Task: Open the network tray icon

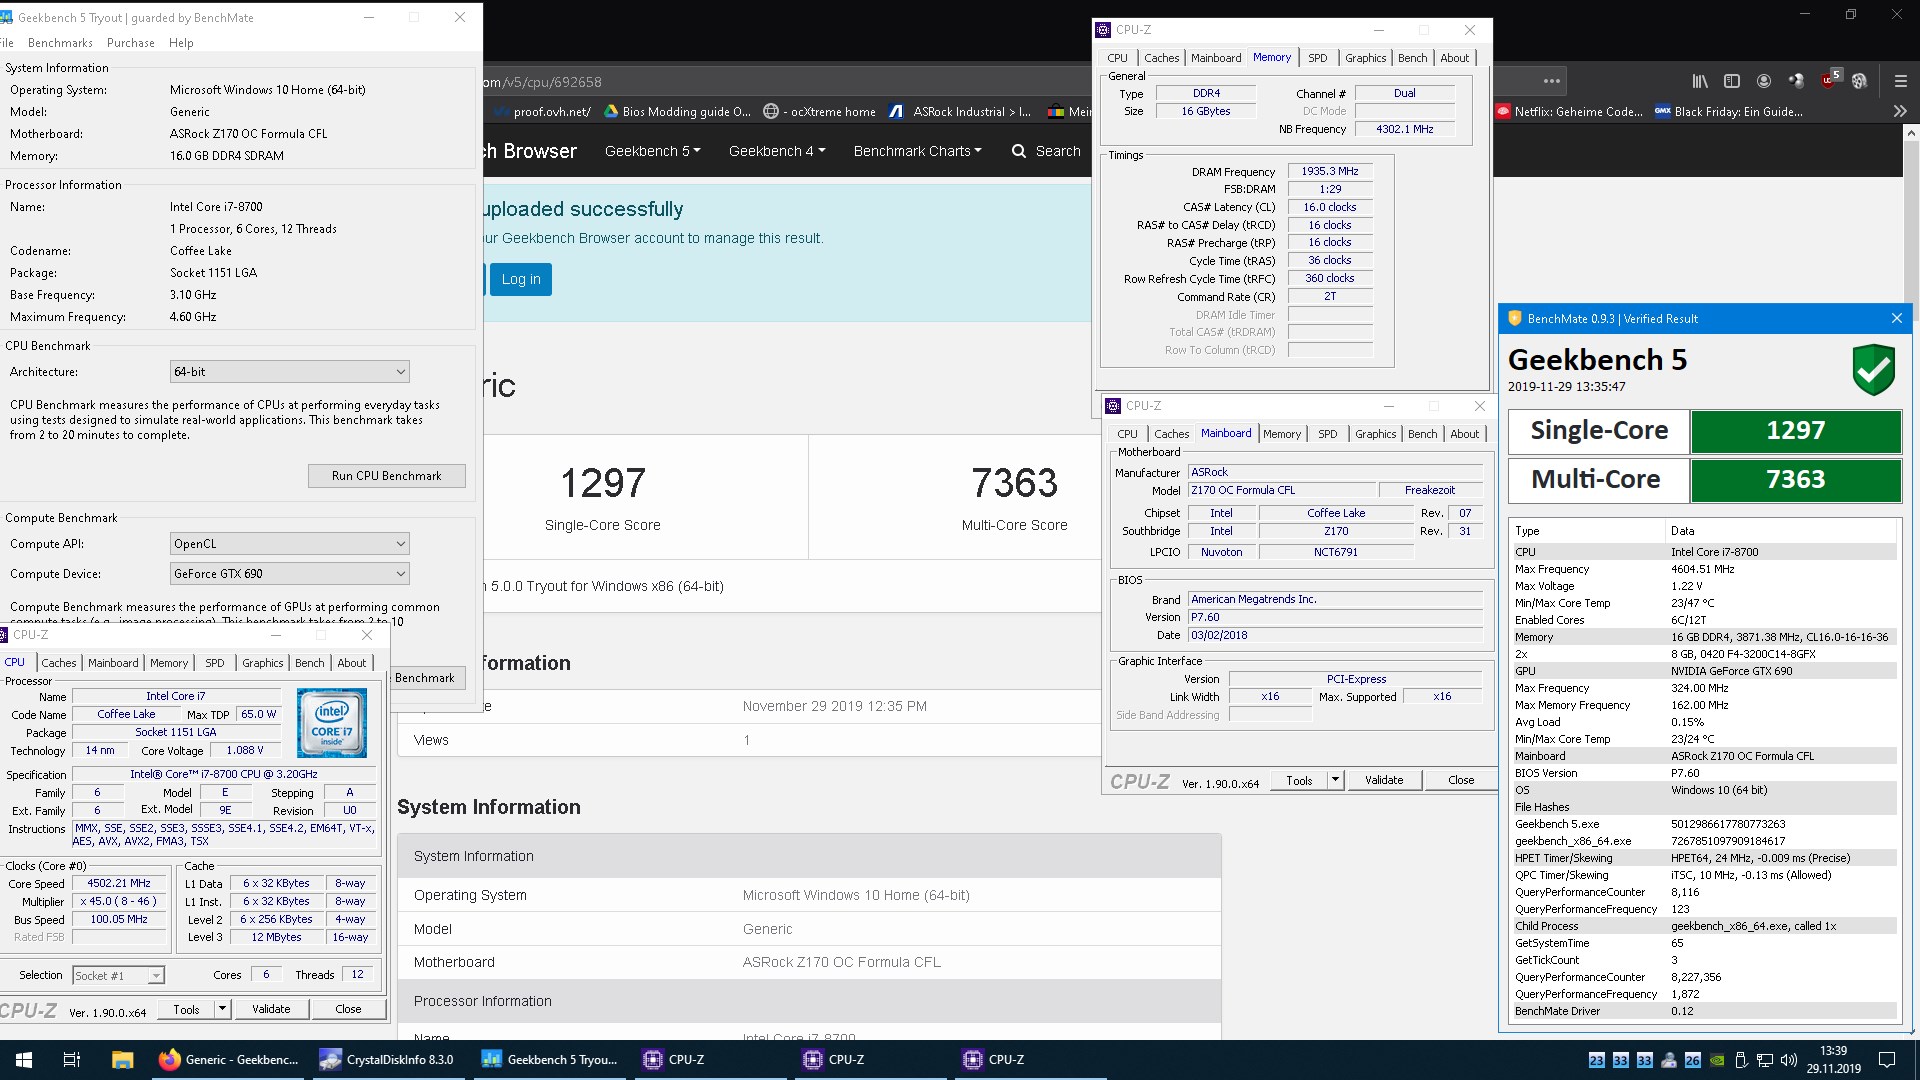Action: [1765, 1060]
